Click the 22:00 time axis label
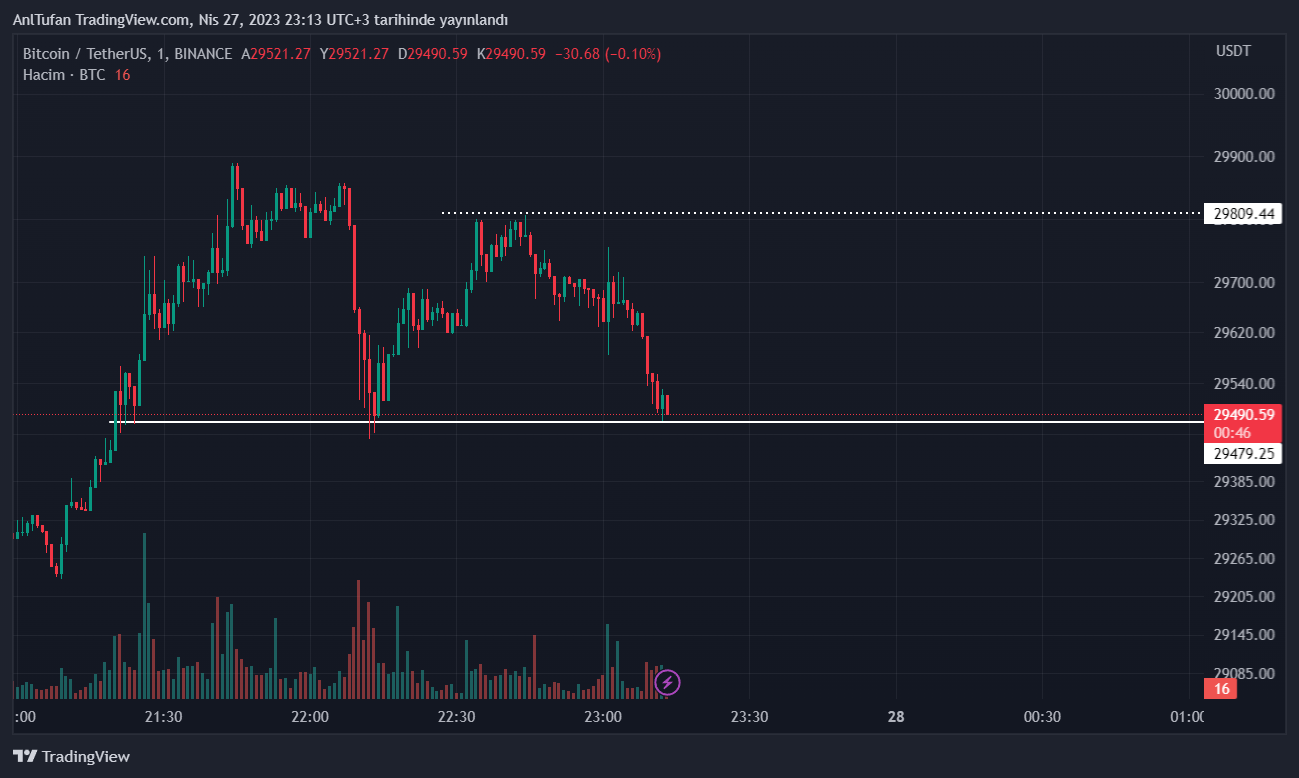Viewport: 1299px width, 778px height. tap(310, 717)
